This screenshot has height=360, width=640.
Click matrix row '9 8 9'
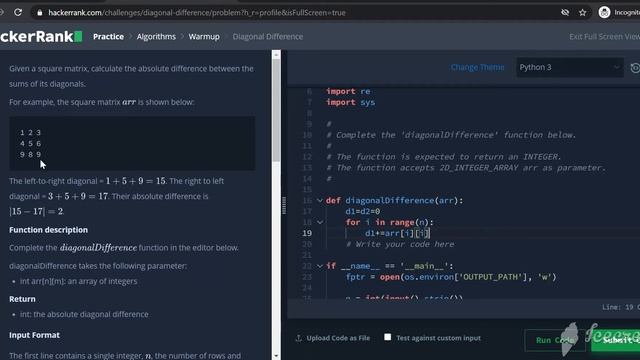(x=30, y=155)
